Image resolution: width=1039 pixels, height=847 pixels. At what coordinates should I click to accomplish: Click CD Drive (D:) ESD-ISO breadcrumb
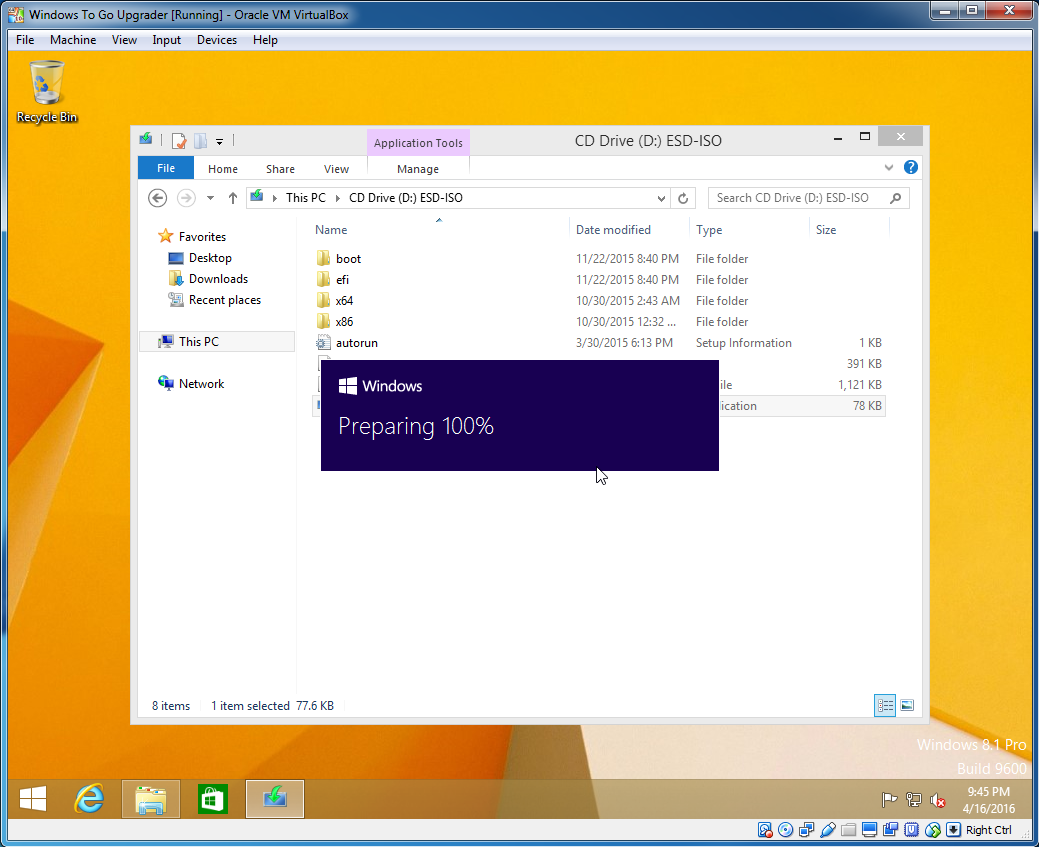coord(406,198)
